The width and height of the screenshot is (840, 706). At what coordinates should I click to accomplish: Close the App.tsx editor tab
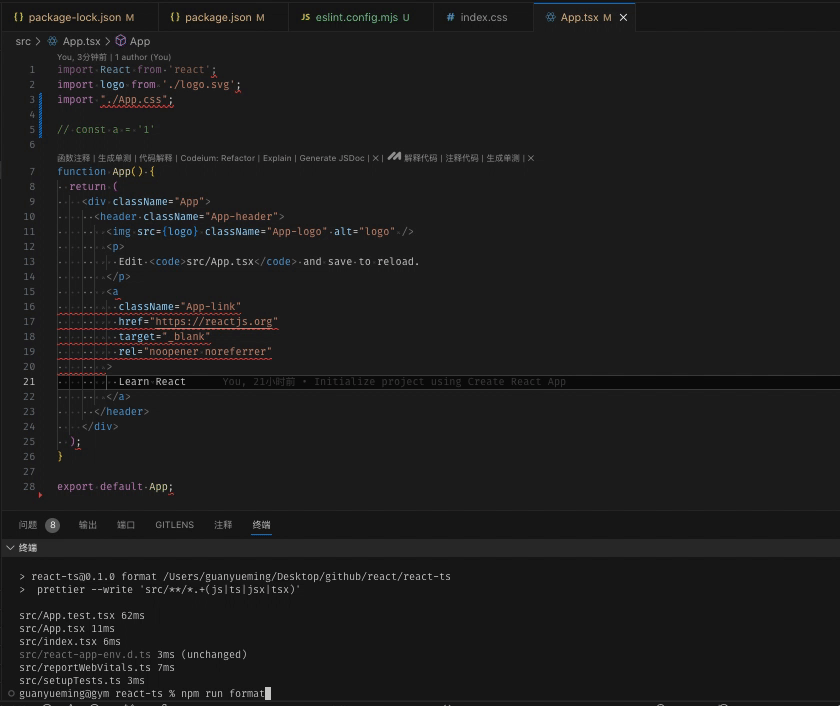click(x=623, y=16)
